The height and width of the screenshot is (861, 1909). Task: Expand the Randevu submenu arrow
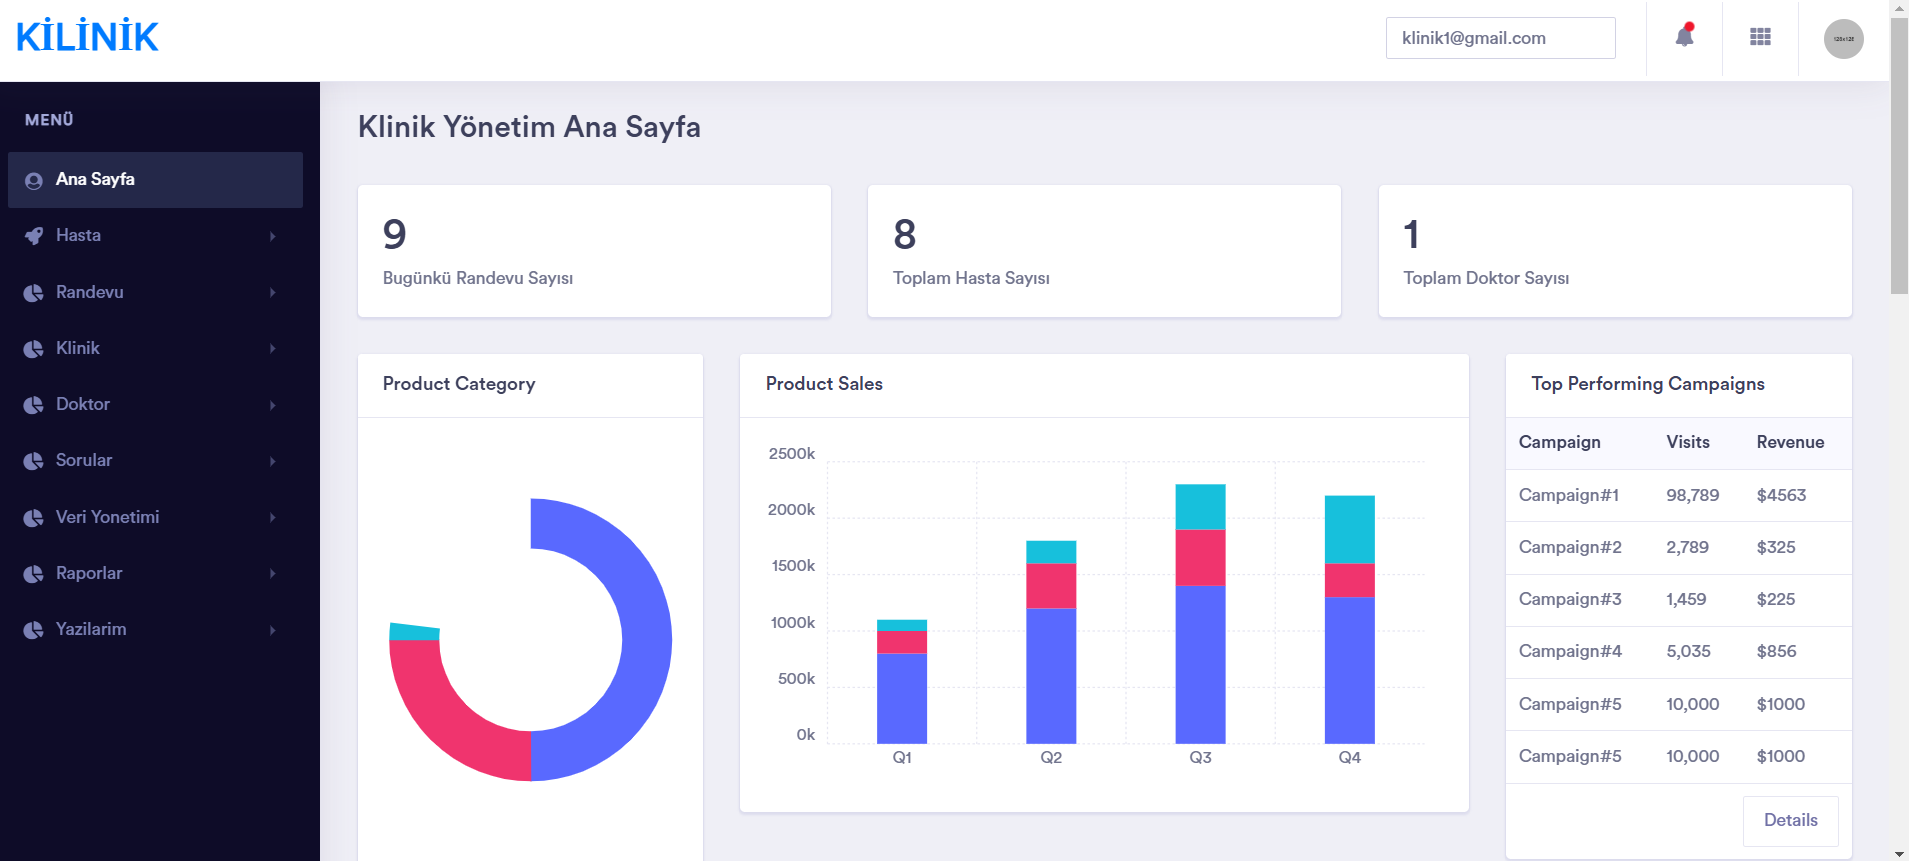point(272,292)
